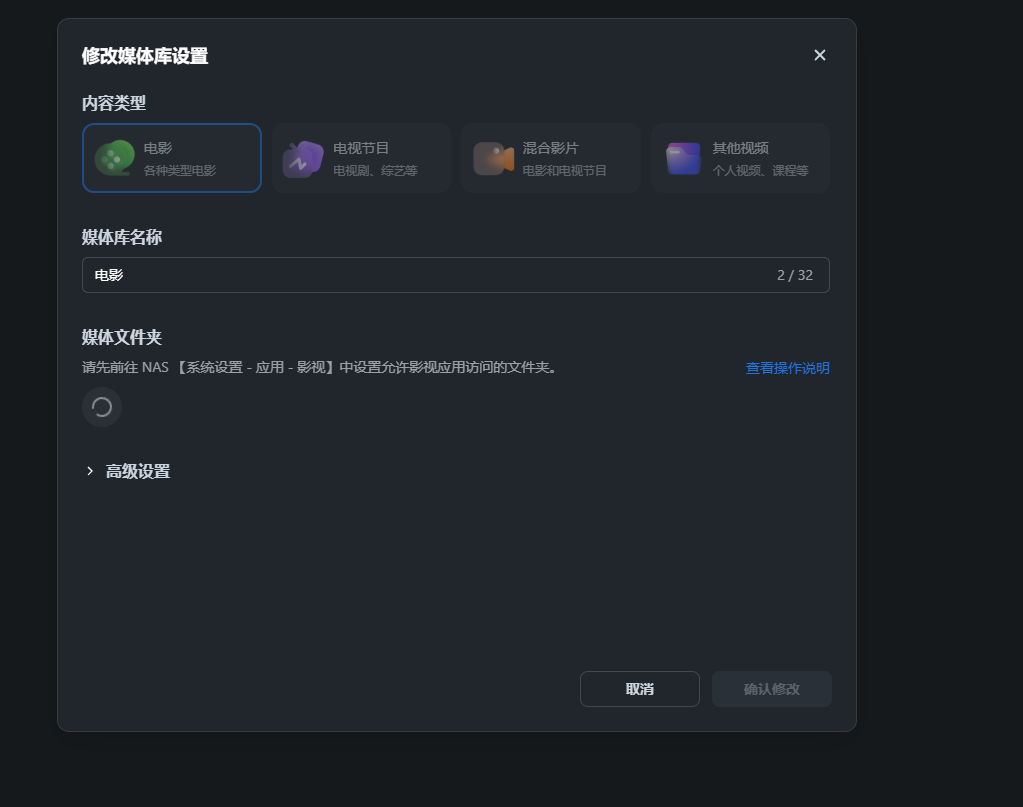This screenshot has height=807, width=1023.
Task: Cancel with the 取消 button
Action: coord(639,689)
